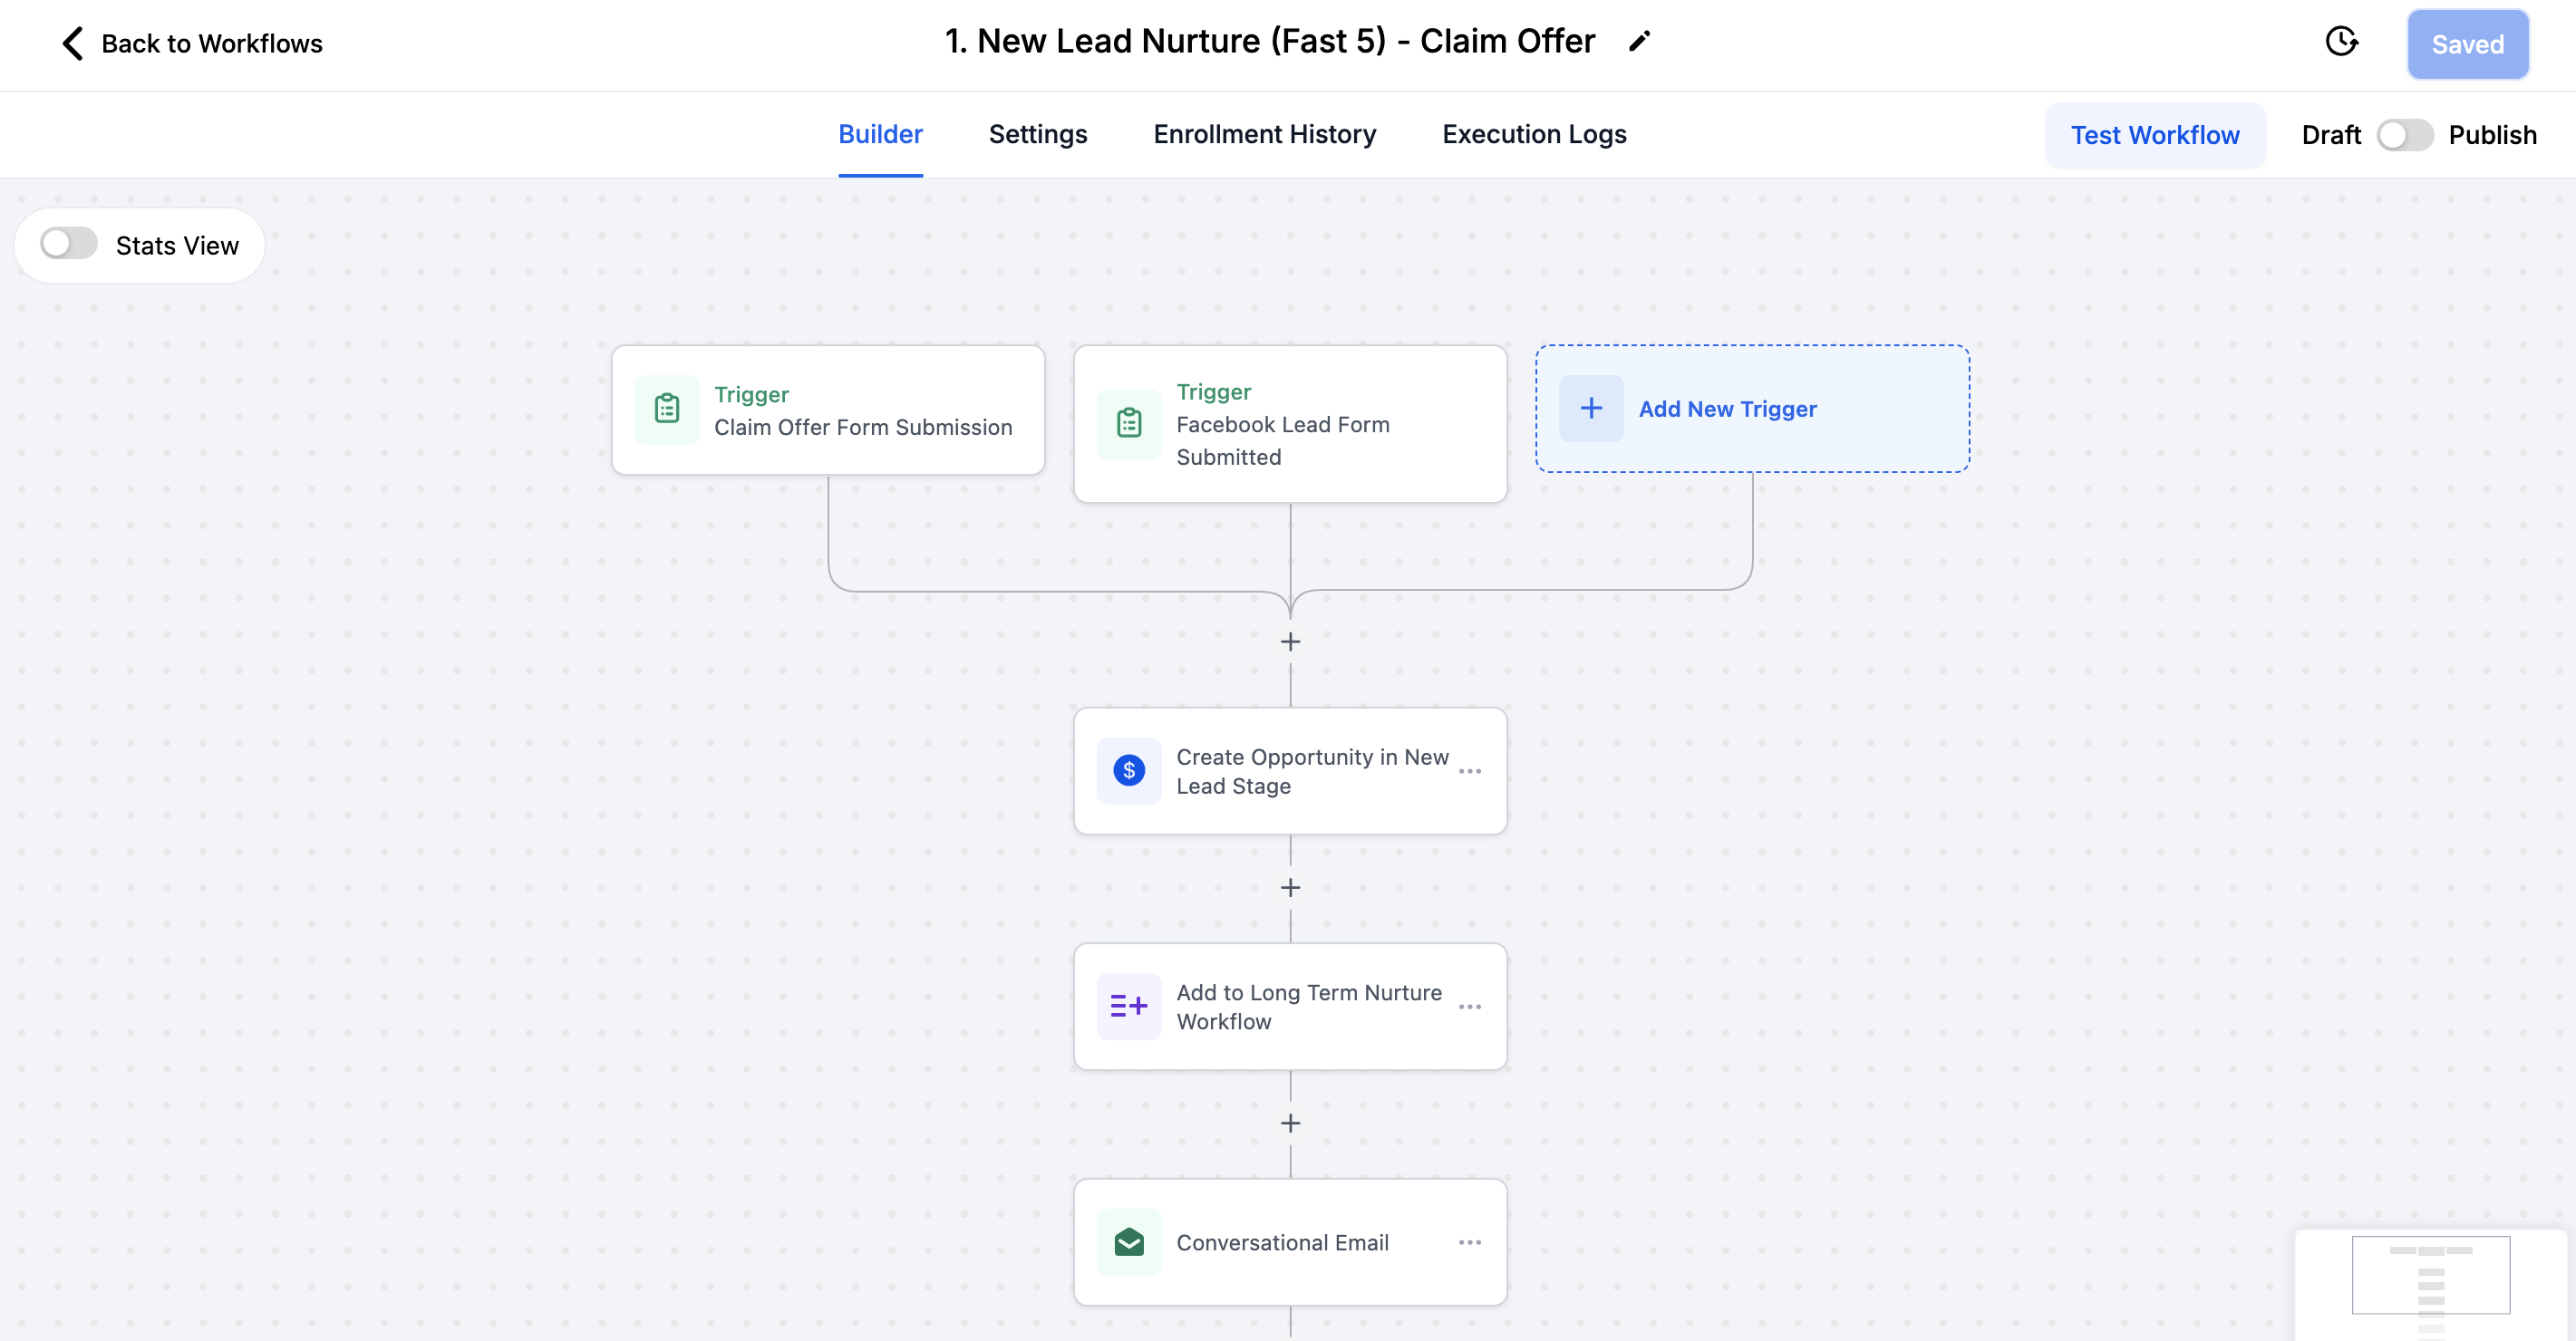Click the Facebook Lead Form trigger icon

pos(1129,423)
